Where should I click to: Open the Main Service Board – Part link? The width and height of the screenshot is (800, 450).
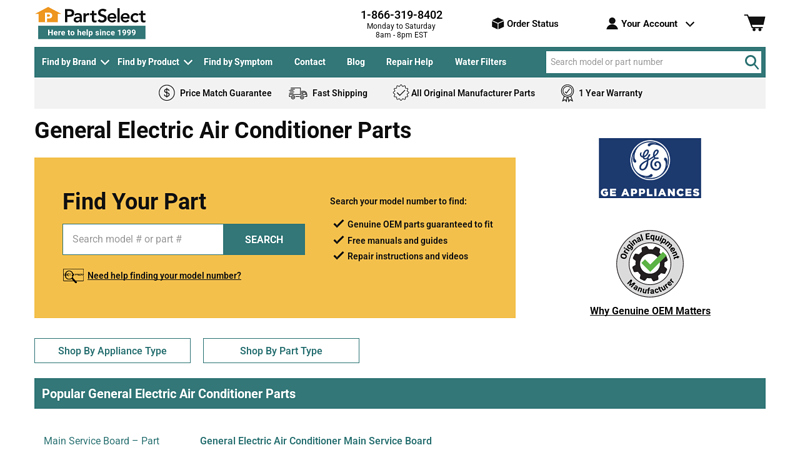(102, 441)
